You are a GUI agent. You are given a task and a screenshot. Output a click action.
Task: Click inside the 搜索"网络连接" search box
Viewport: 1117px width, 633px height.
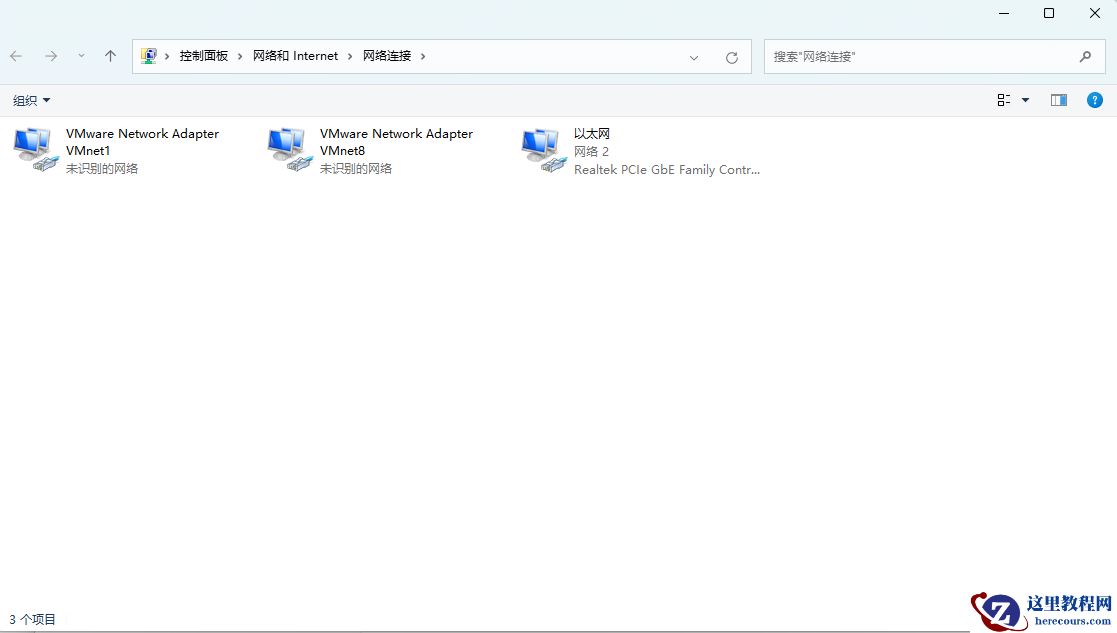click(920, 56)
